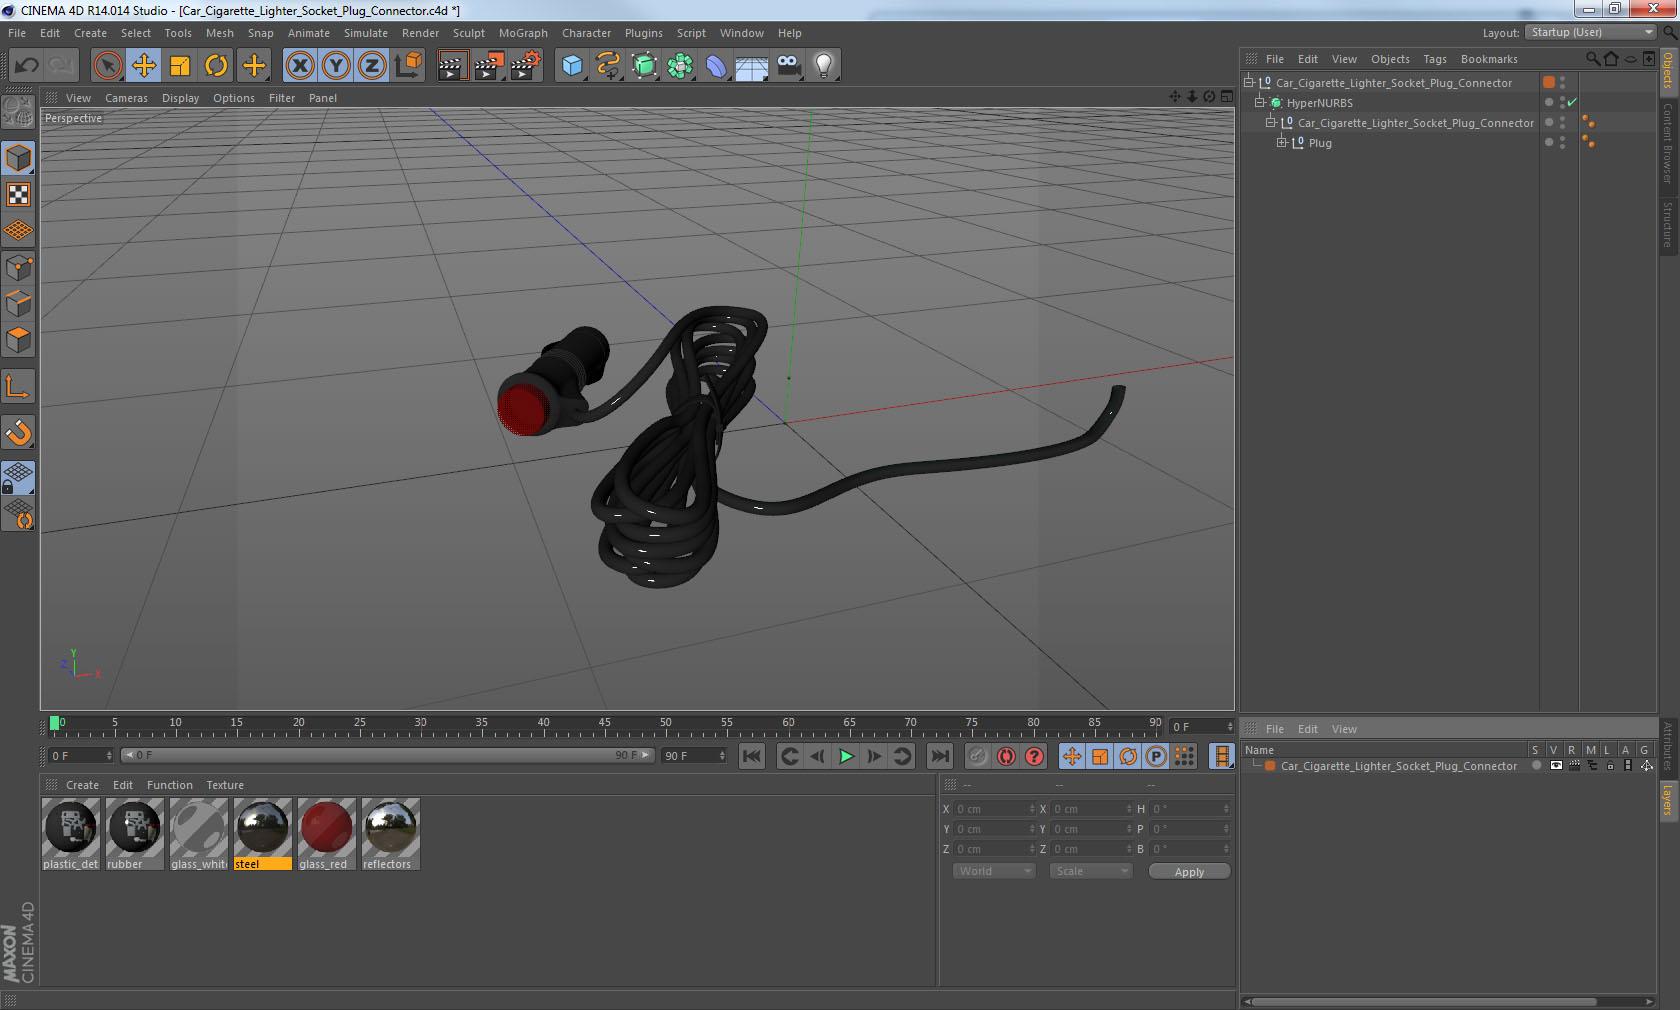The height and width of the screenshot is (1010, 1680).
Task: Select Edges mode
Action: tap(19, 303)
